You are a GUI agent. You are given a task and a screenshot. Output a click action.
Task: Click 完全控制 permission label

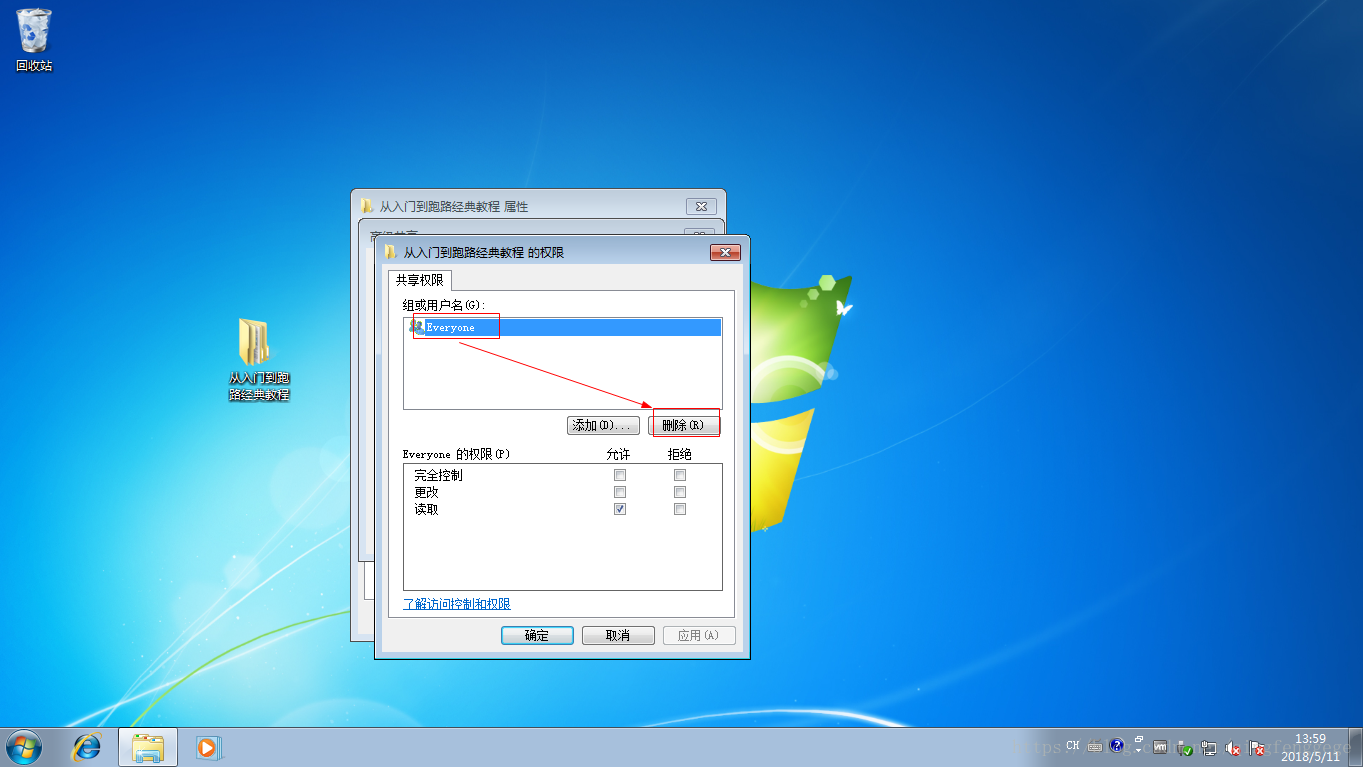pyautogui.click(x=438, y=475)
